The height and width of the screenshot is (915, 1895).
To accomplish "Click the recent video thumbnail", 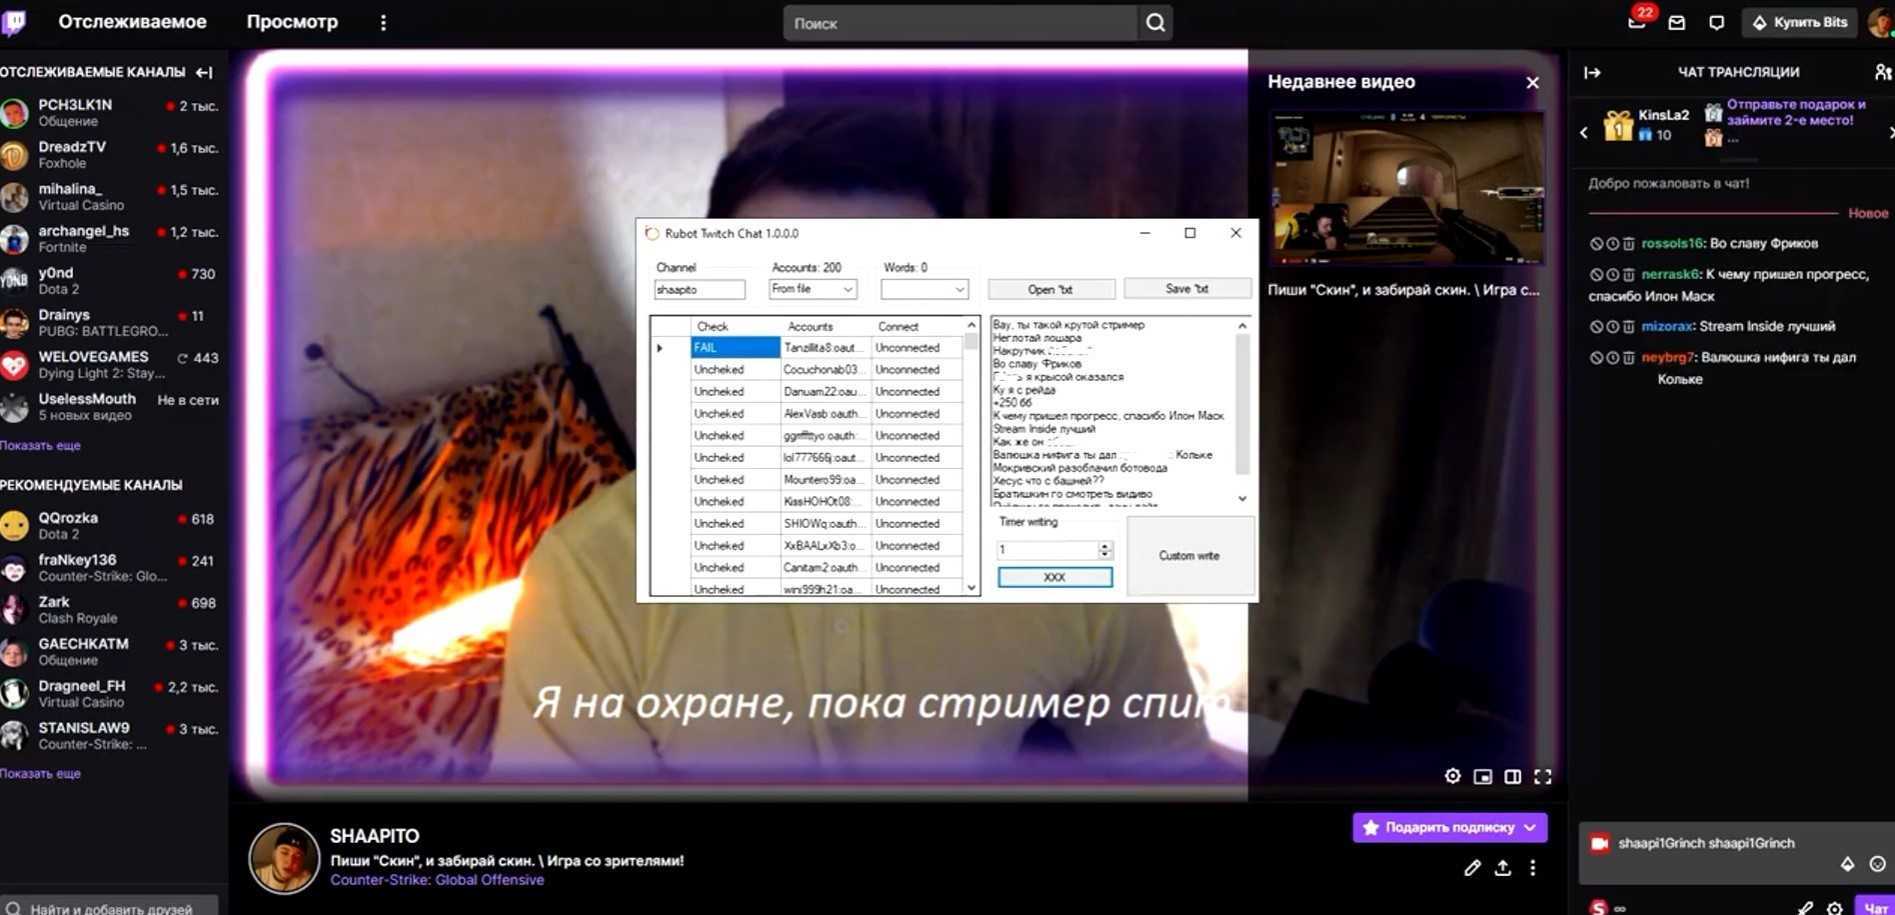I will (x=1406, y=188).
